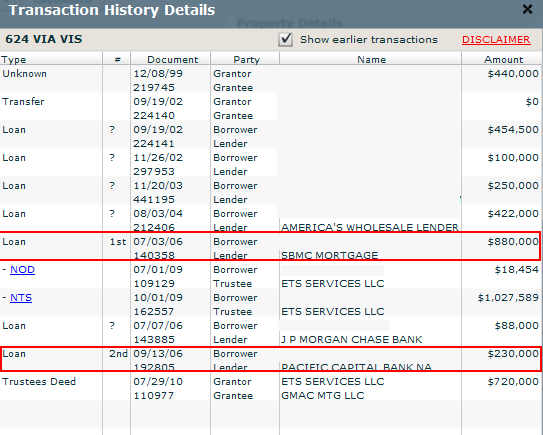
Task: Open the DISCLAIMER link
Action: [496, 40]
